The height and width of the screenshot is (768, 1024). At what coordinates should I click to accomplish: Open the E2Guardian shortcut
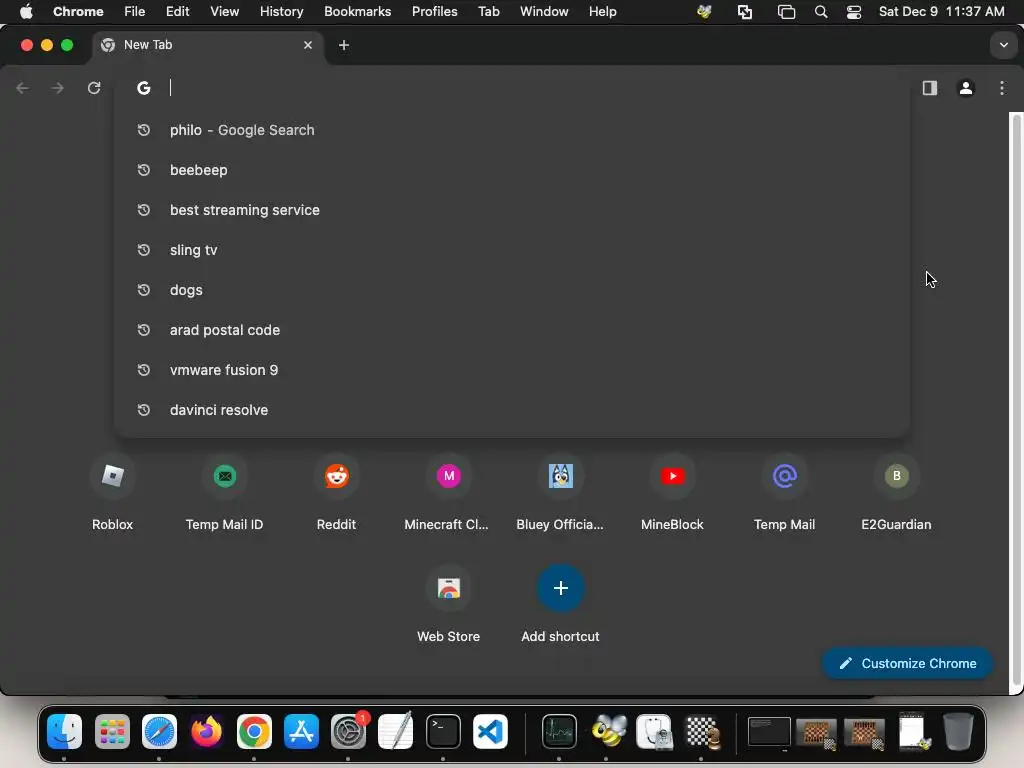[897, 494]
